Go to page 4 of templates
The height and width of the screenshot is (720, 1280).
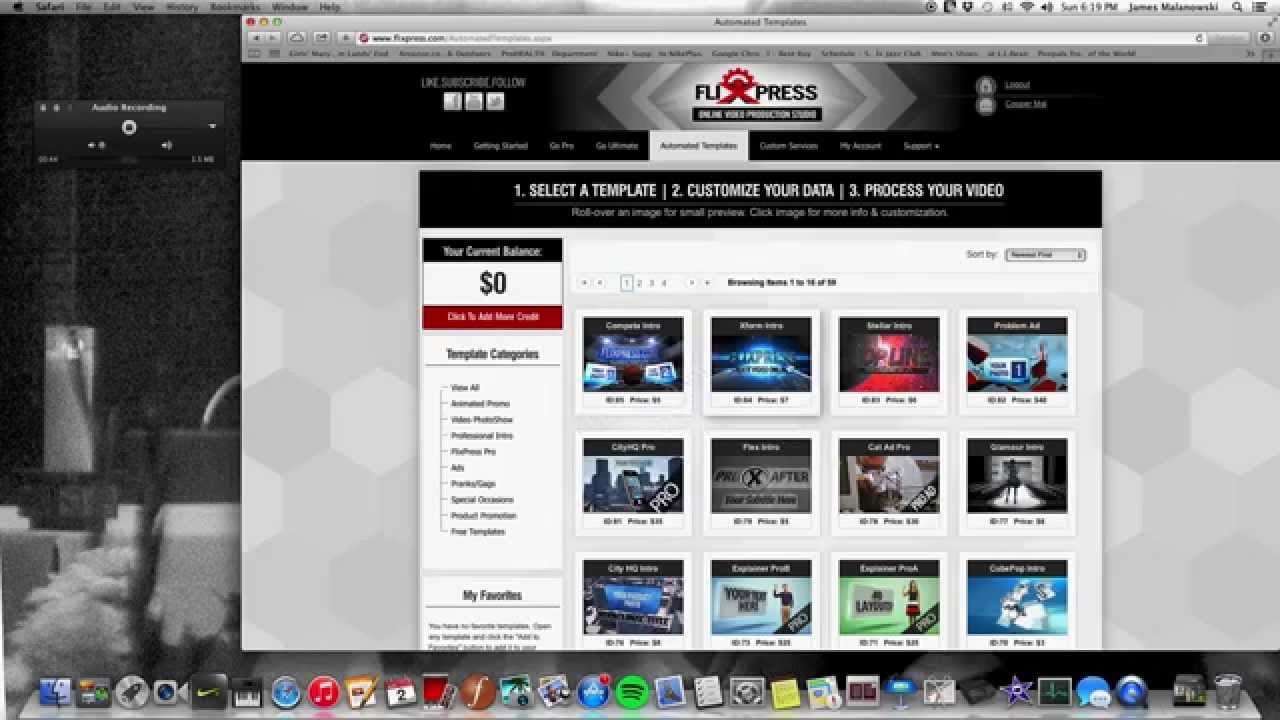click(x=664, y=283)
